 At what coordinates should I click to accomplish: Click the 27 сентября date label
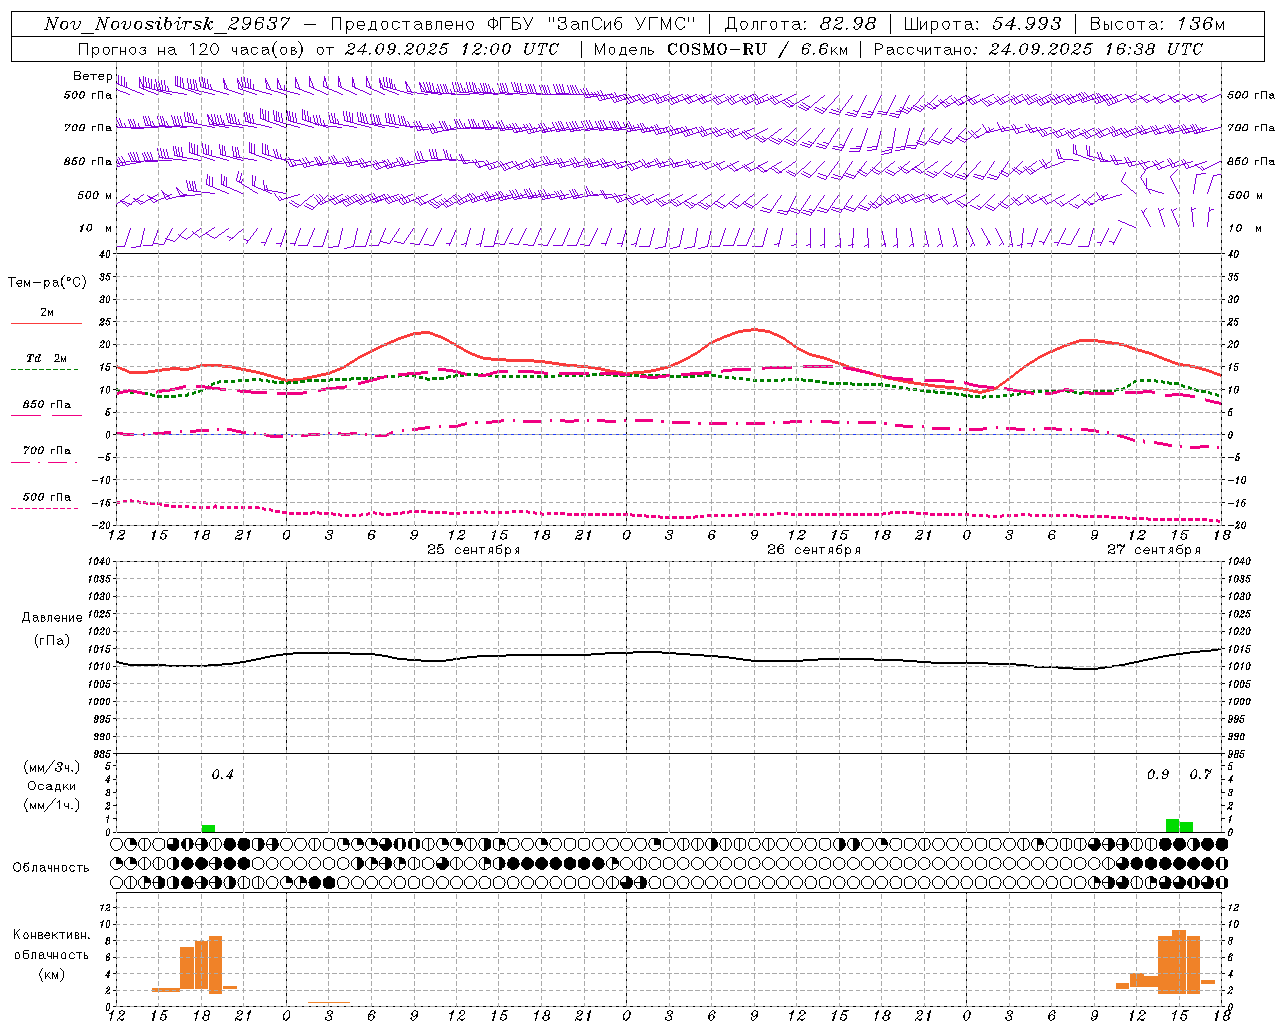click(1154, 550)
